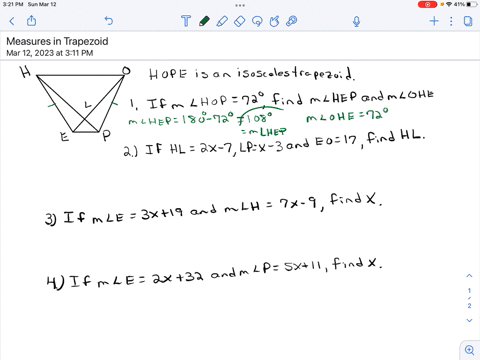Tap handwritten problem 2 about HL

point(274,144)
